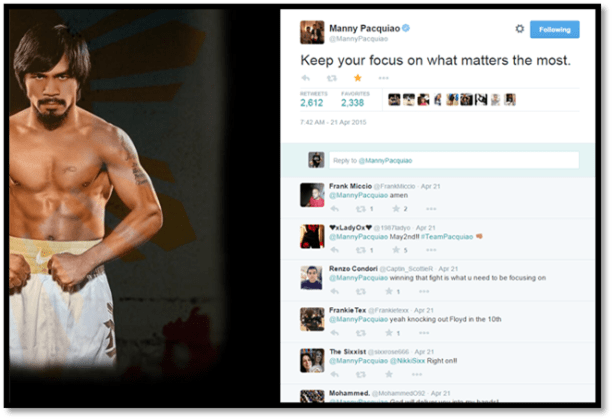
Task: Open Manny Pacquiao's profile avatar
Action: (312, 32)
